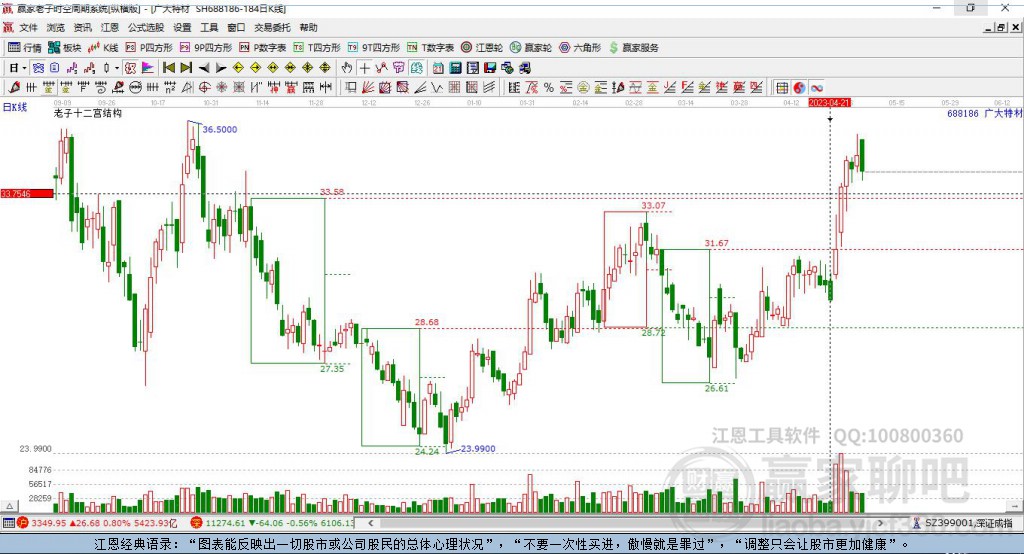Click the volume pane up-triangle expander
This screenshot has height=554, width=1024.
(9, 506)
